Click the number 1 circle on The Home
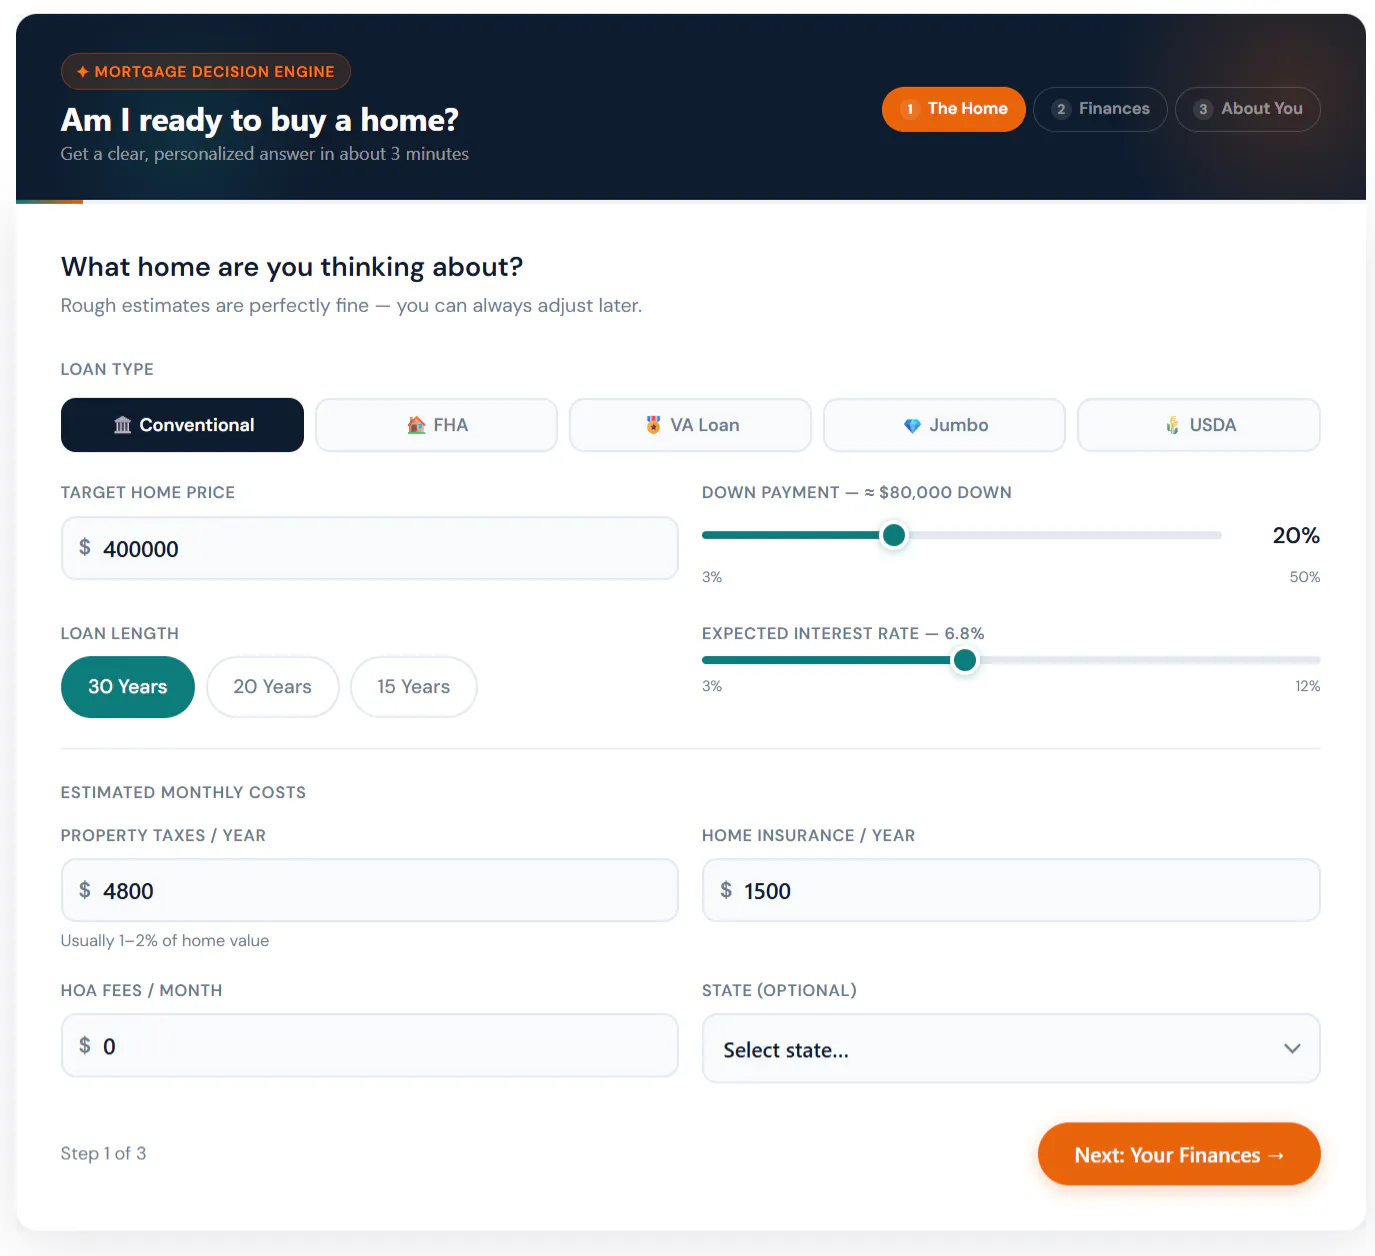 [910, 109]
